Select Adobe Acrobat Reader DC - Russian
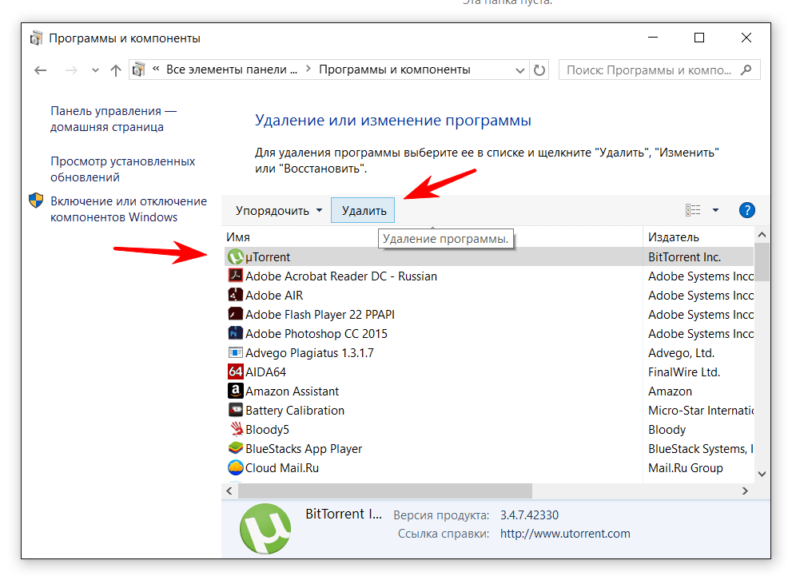The image size is (800, 588). coord(341,276)
